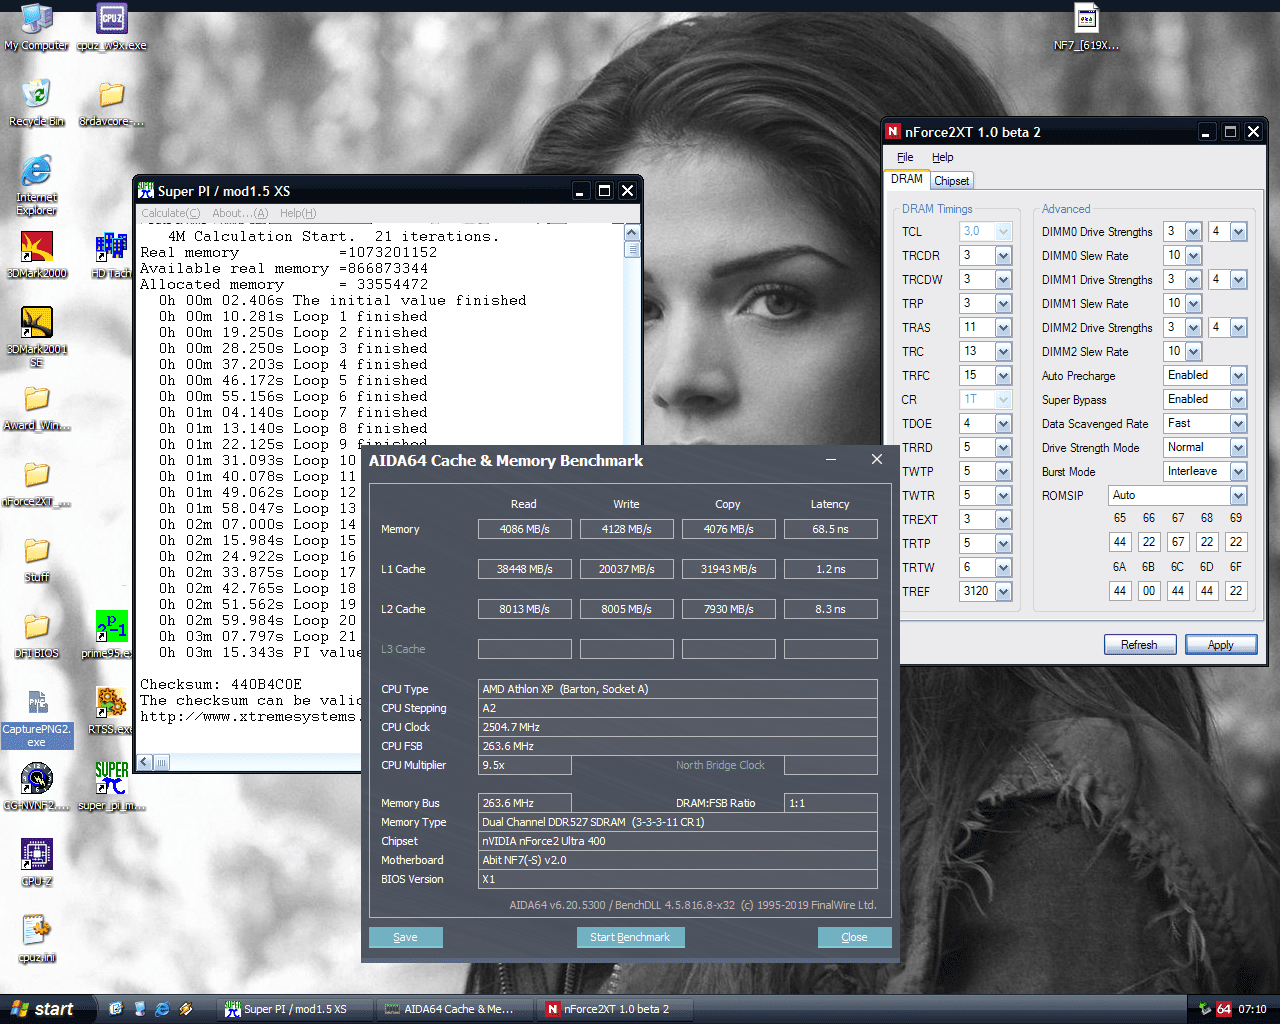
Task: Click the ROMSIP 65 value field
Action: coord(1120,542)
